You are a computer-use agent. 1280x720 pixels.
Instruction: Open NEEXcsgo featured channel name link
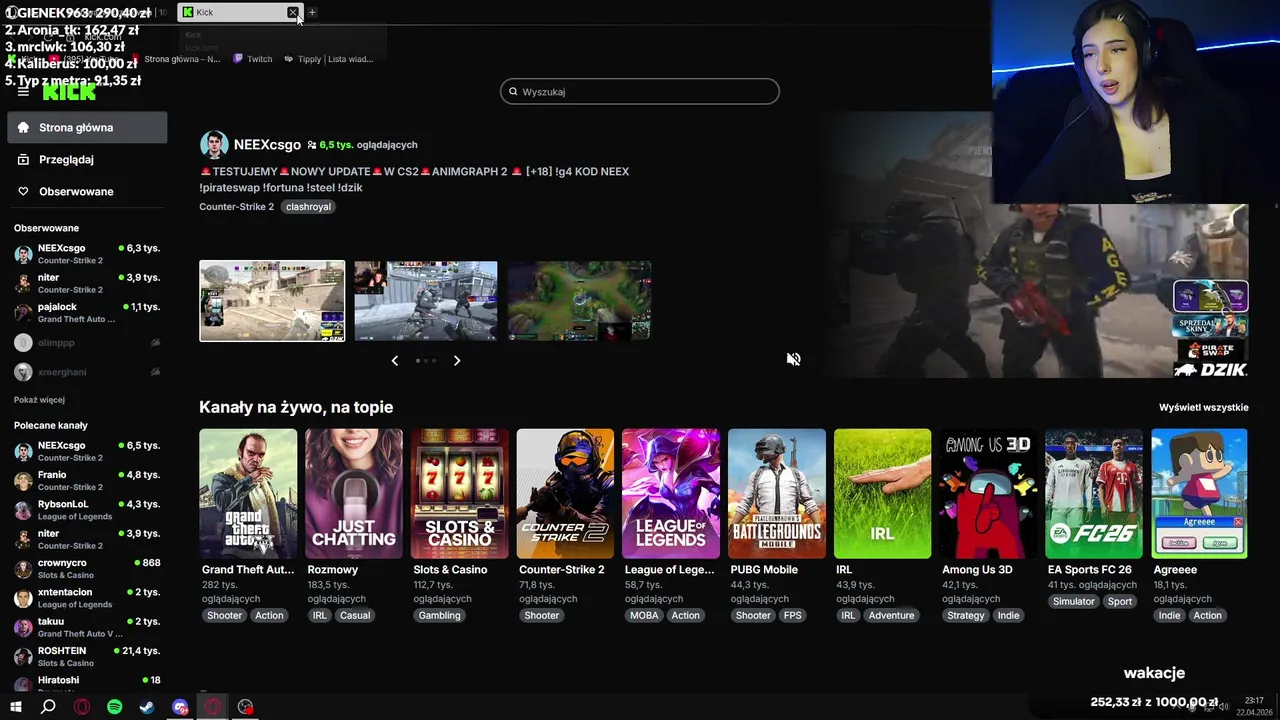coord(267,144)
